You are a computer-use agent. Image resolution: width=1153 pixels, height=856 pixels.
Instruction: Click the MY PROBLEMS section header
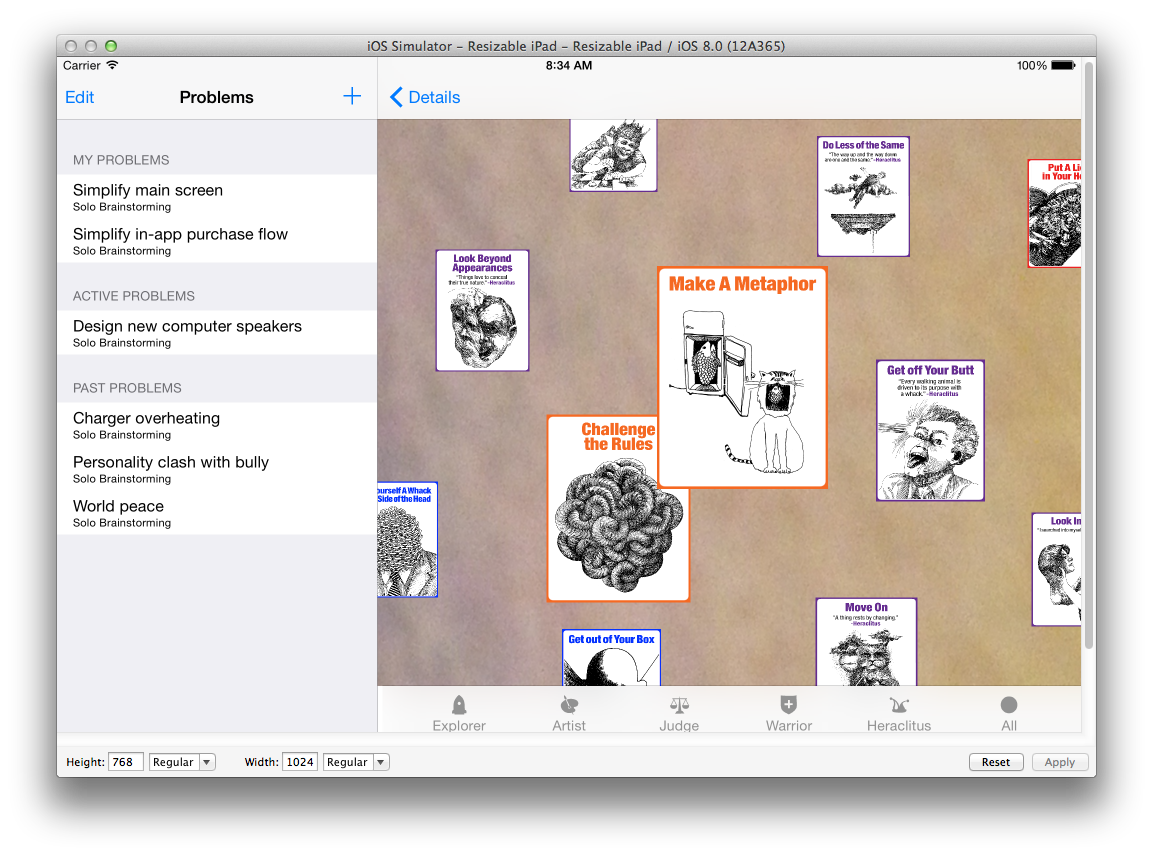point(121,160)
